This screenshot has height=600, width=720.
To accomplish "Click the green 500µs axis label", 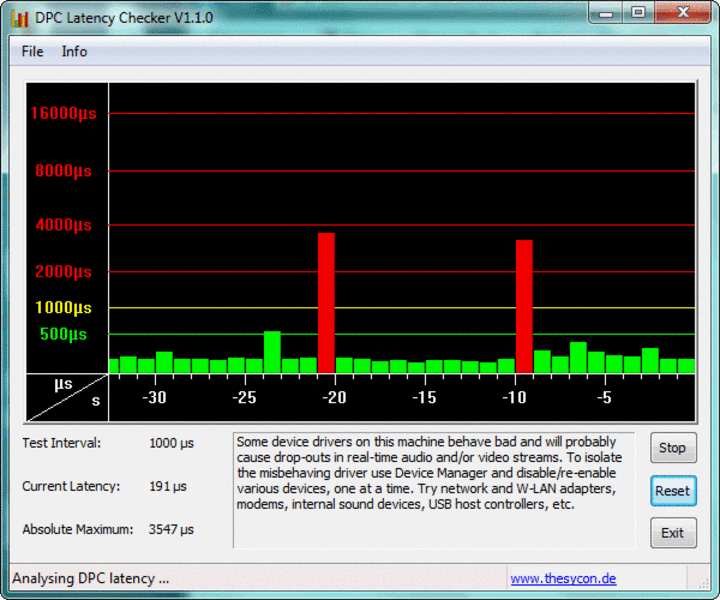I will [63, 334].
